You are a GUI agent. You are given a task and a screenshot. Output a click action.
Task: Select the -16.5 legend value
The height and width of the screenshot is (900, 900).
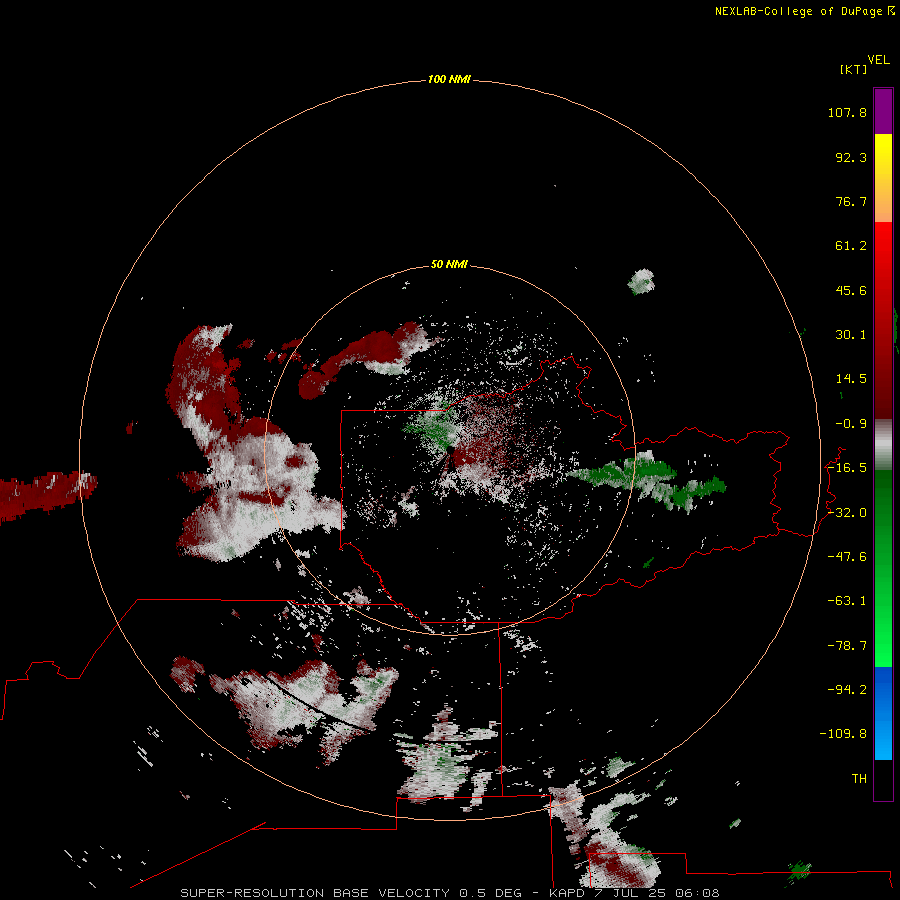[847, 468]
